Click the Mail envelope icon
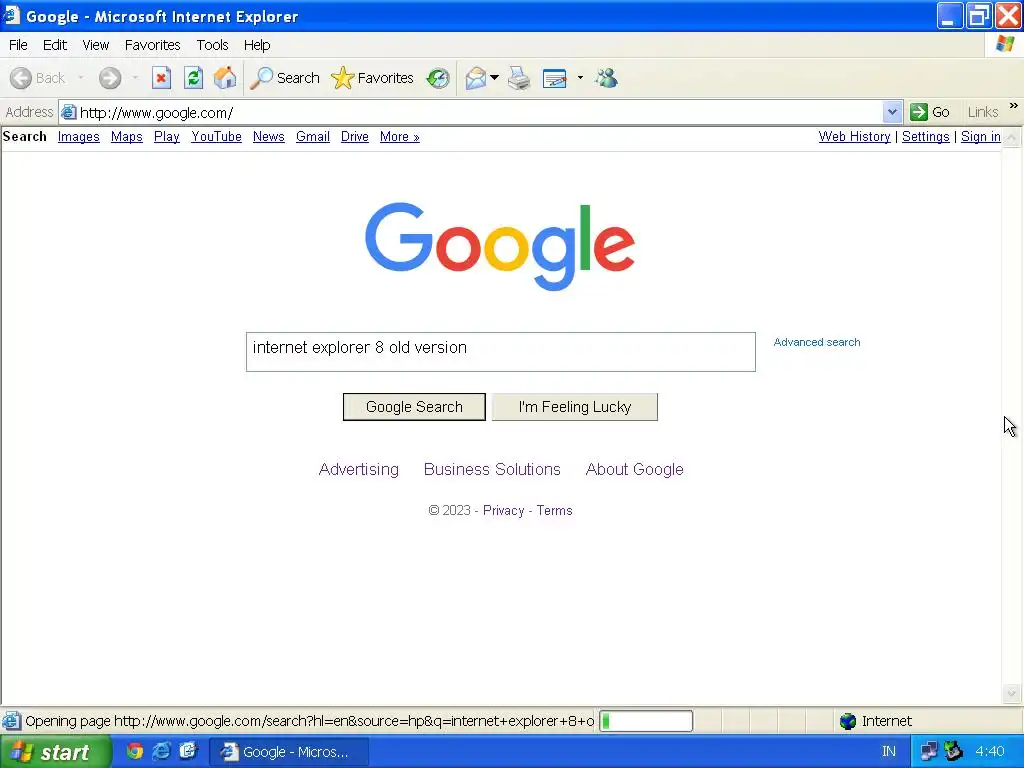1024x768 pixels. (x=475, y=78)
